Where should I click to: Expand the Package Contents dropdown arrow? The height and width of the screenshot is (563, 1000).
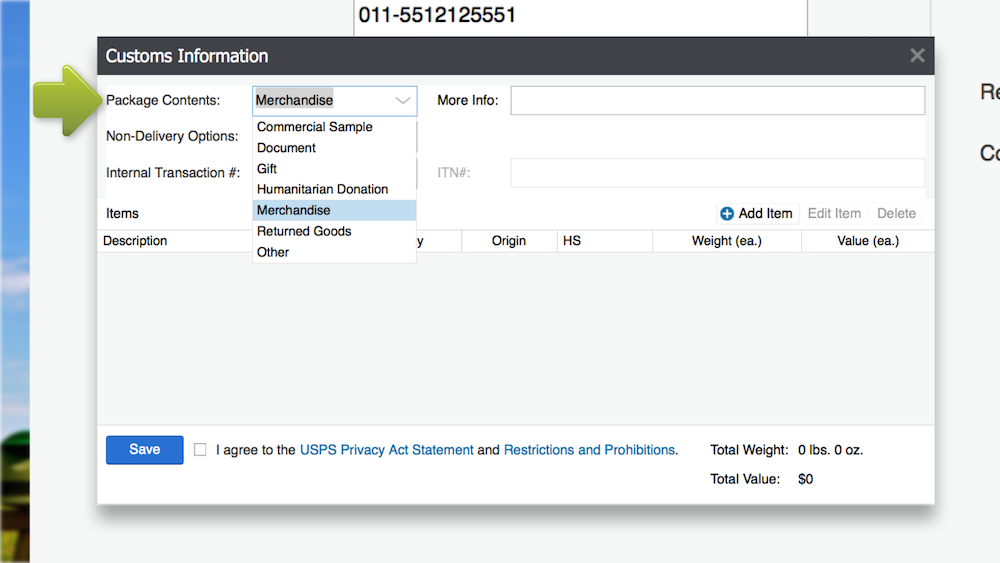403,101
